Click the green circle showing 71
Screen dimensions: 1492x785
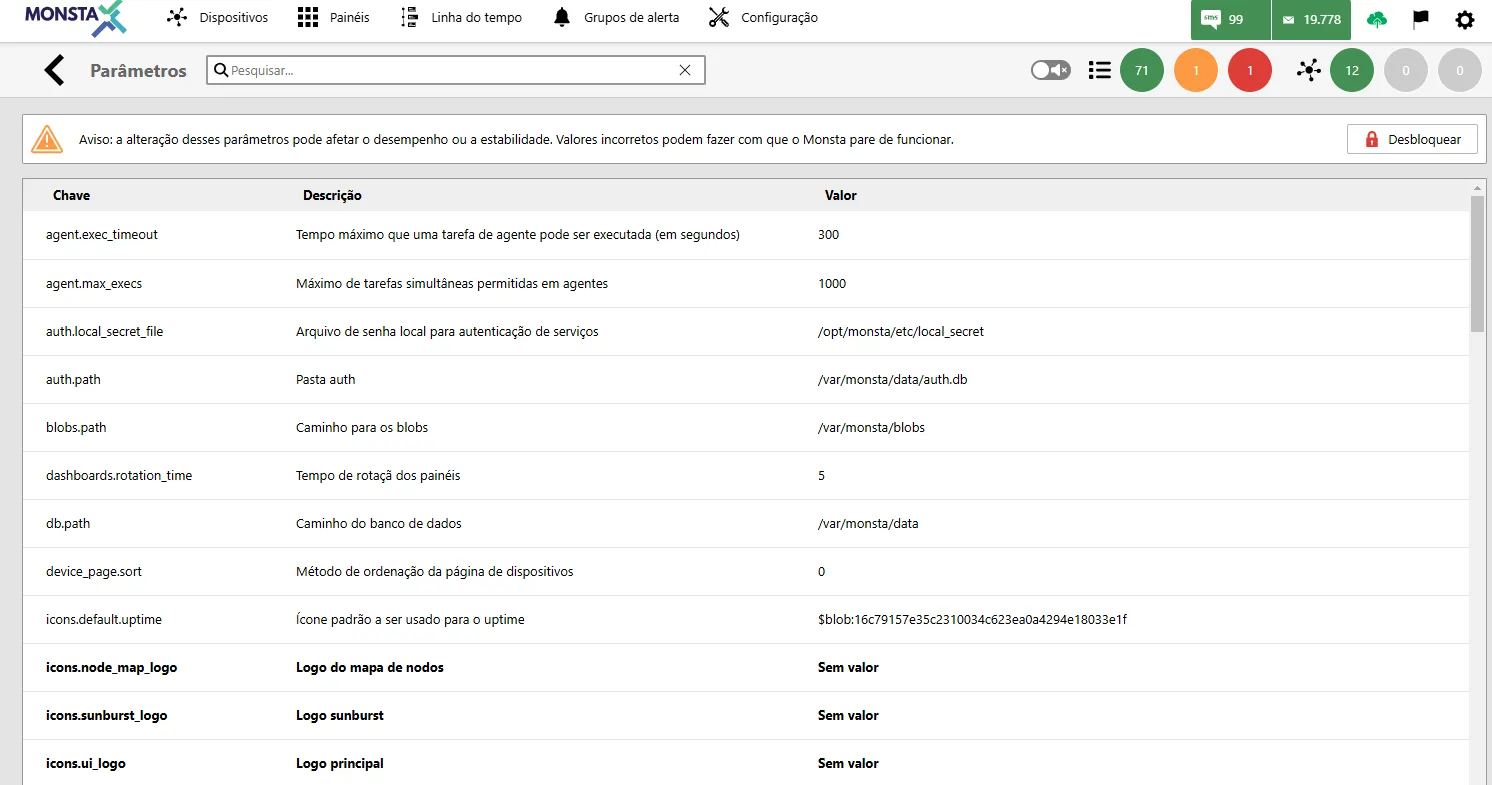pos(1142,70)
